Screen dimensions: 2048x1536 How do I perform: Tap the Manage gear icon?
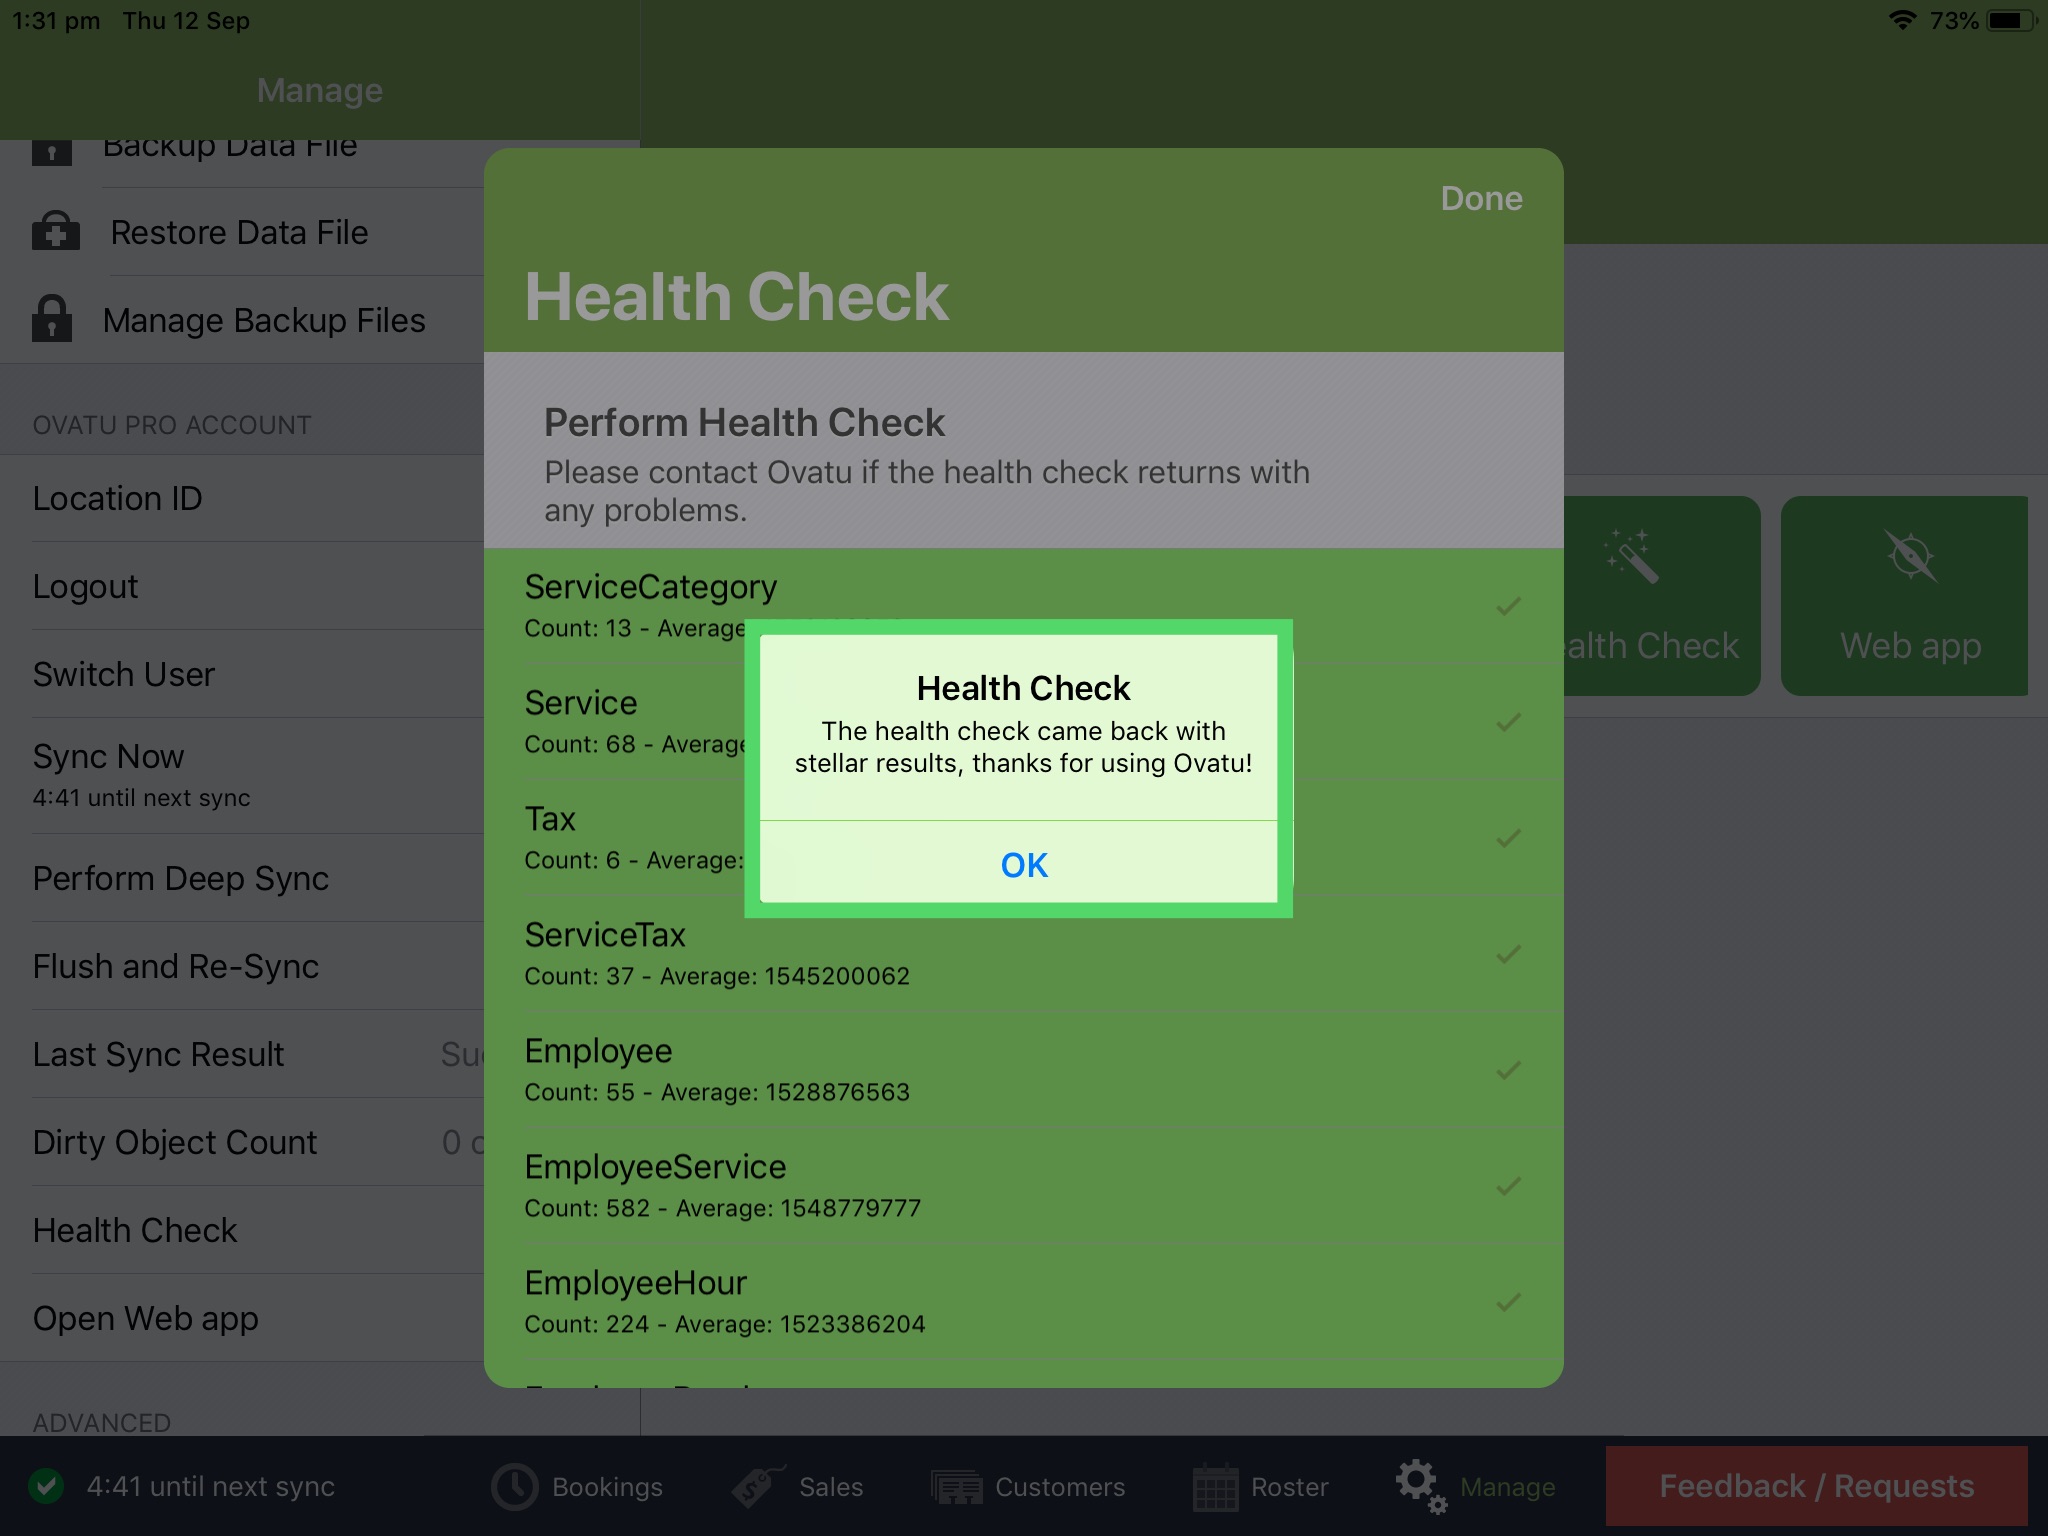click(1419, 1486)
